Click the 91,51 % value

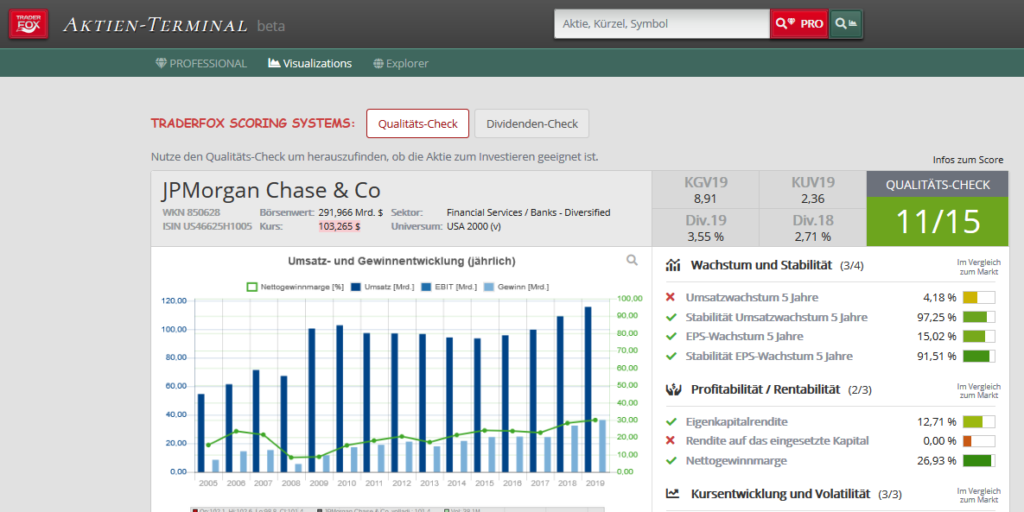936,356
